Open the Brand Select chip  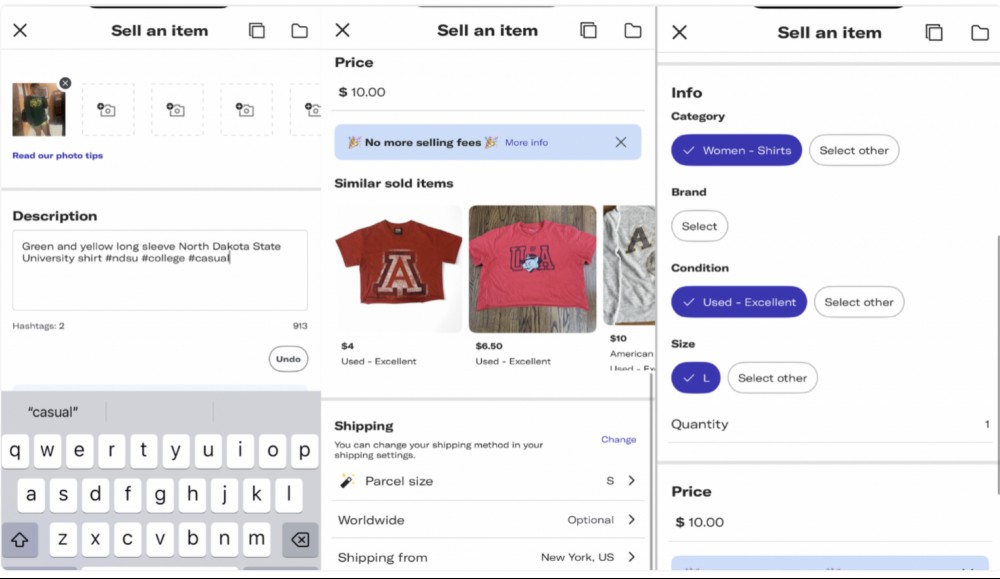point(699,226)
